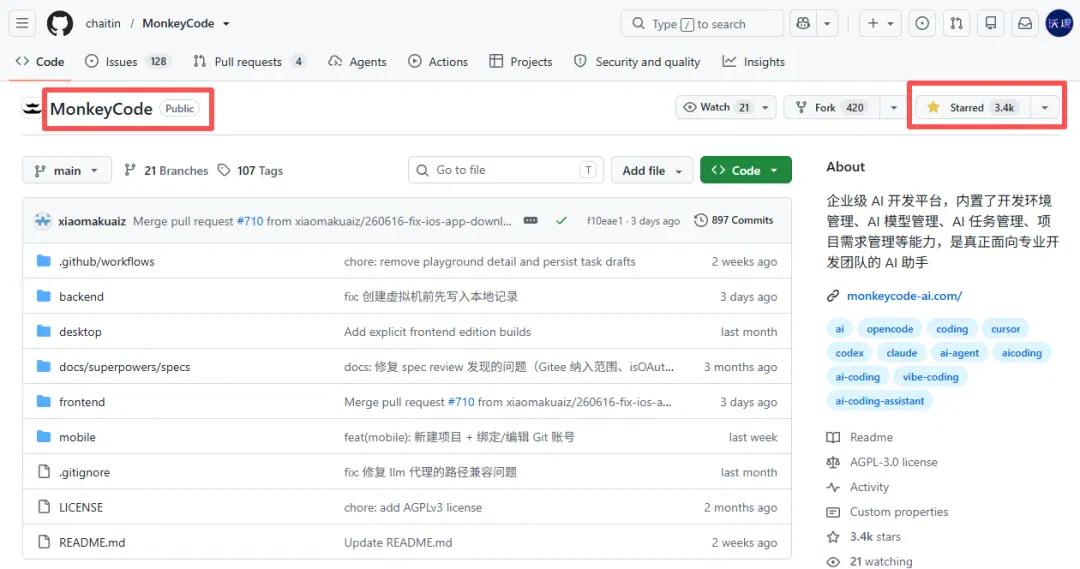Open the Add file dropdown

(652, 170)
